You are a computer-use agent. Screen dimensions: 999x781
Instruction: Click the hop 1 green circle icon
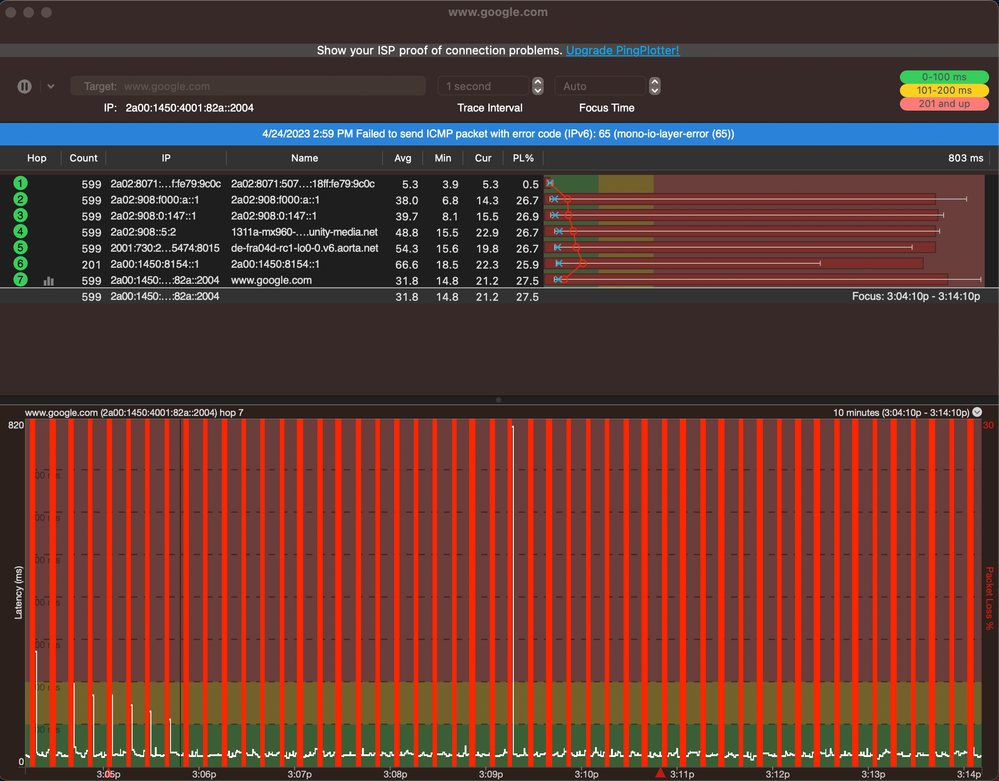(21, 184)
